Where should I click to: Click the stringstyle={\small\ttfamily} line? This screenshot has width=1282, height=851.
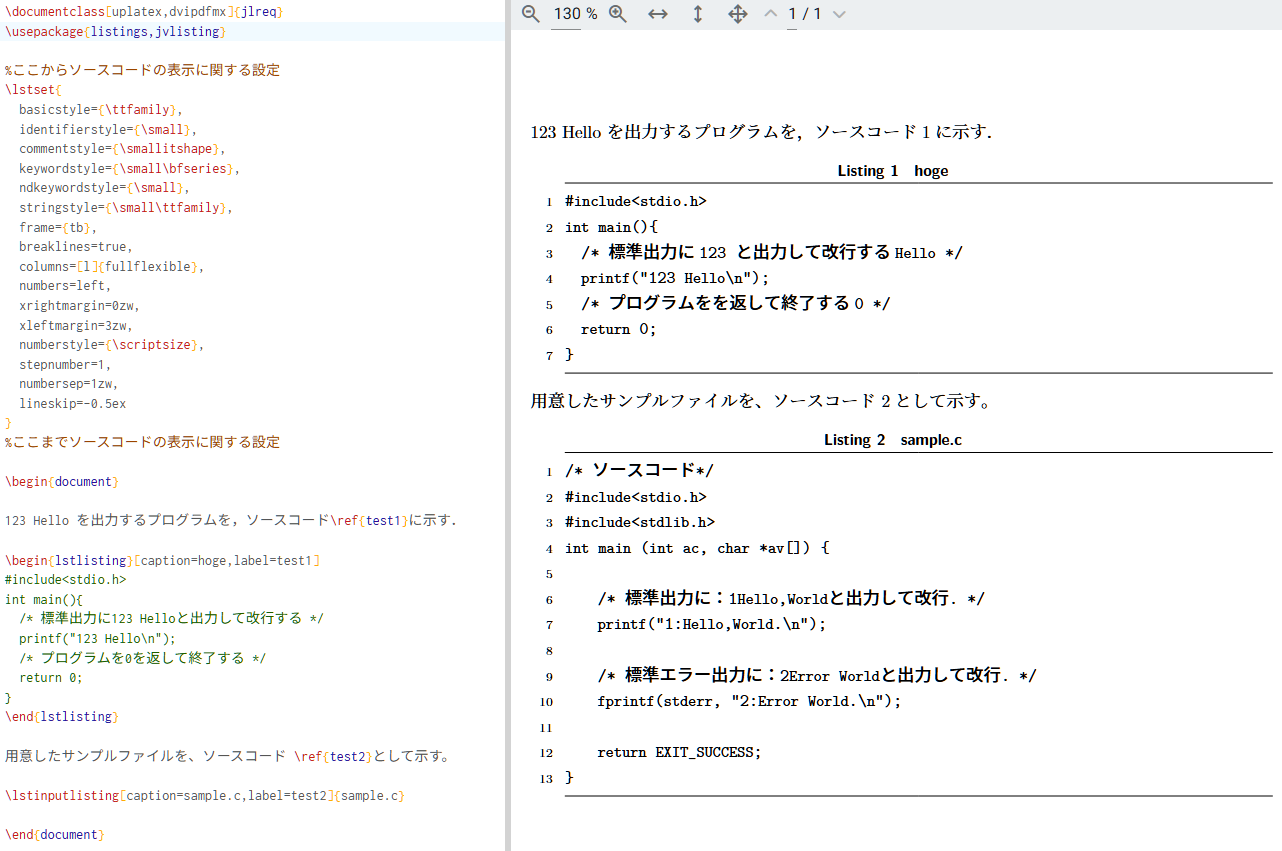[126, 208]
